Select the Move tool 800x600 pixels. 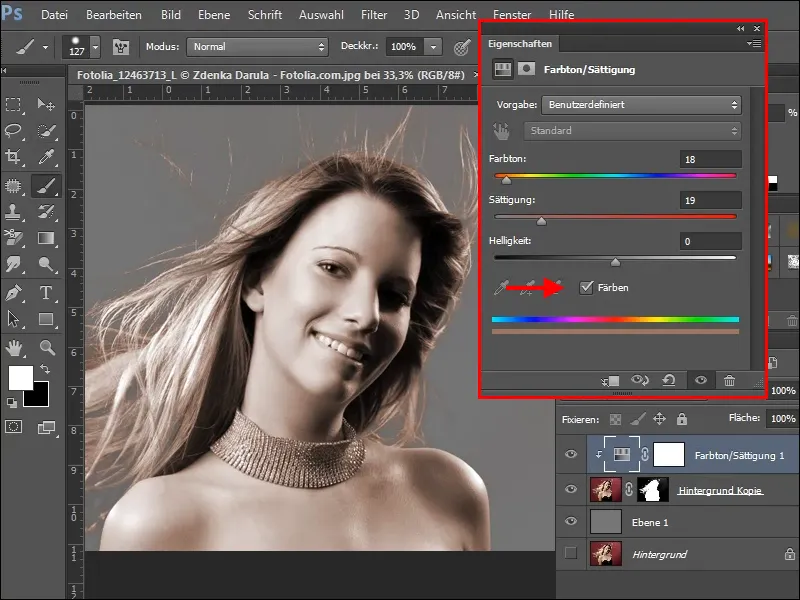click(46, 105)
